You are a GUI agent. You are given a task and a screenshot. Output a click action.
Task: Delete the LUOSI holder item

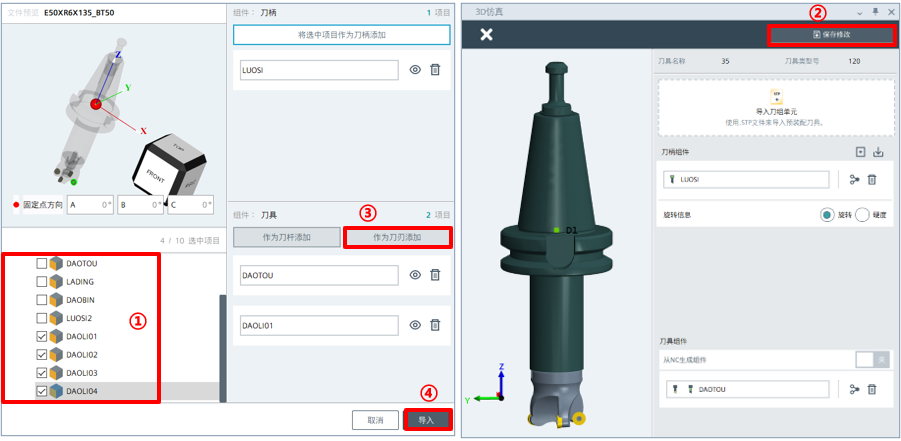click(435, 70)
